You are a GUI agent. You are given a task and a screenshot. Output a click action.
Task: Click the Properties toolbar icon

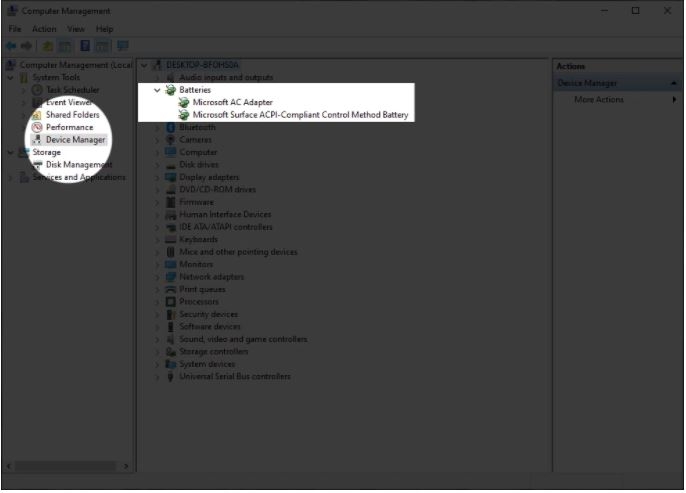tap(85, 45)
